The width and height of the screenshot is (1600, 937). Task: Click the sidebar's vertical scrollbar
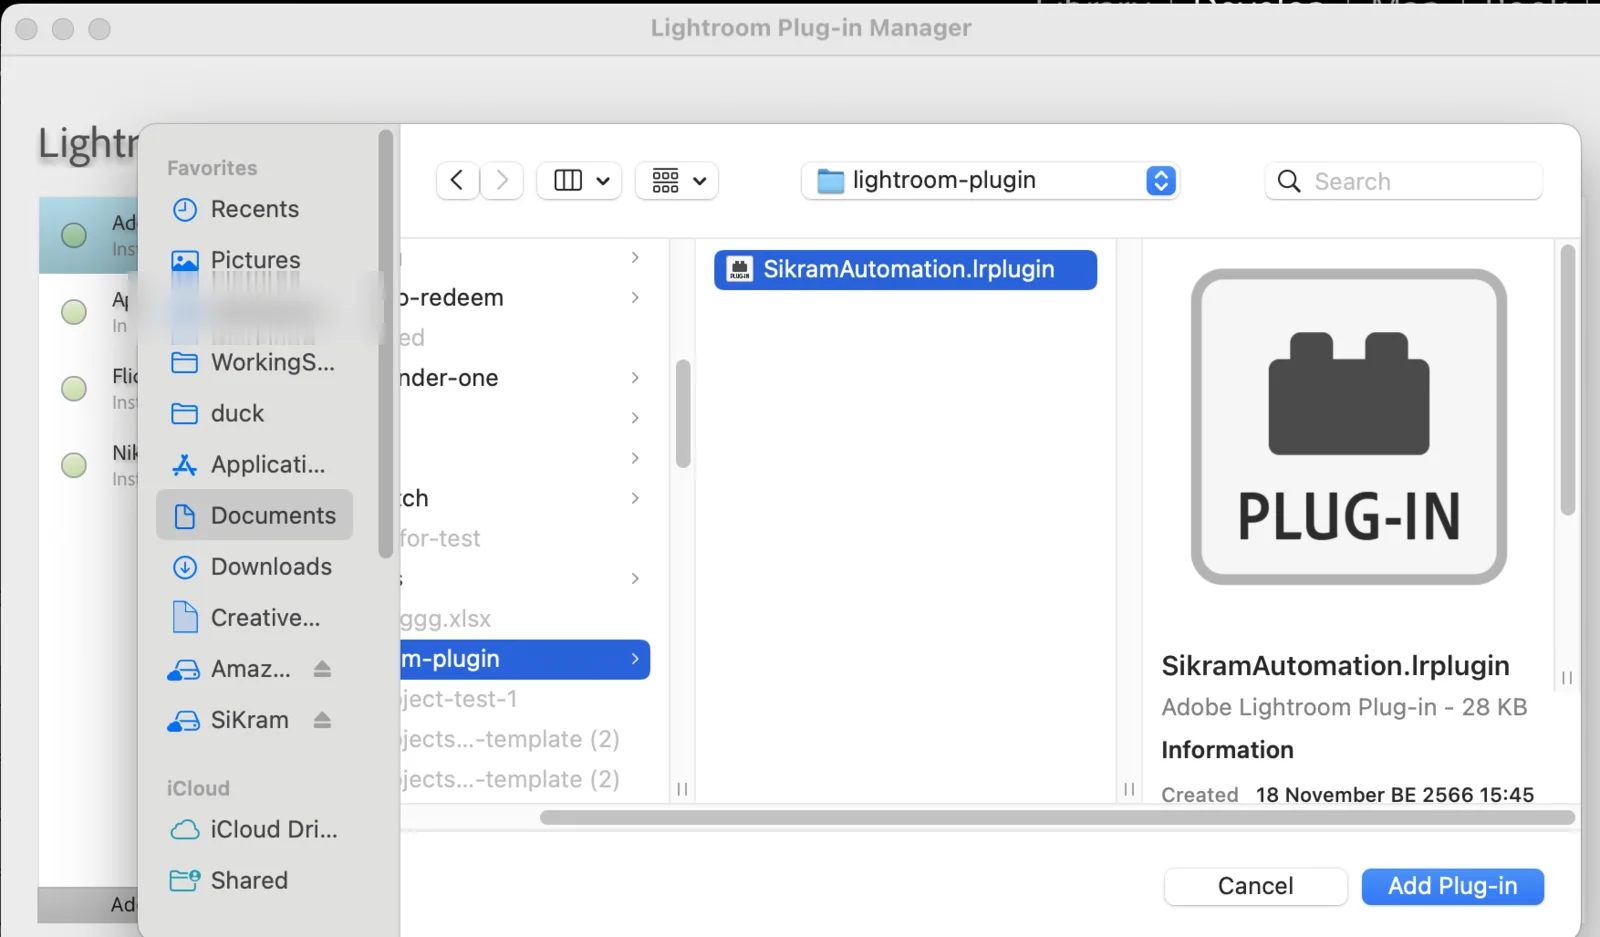pos(386,343)
